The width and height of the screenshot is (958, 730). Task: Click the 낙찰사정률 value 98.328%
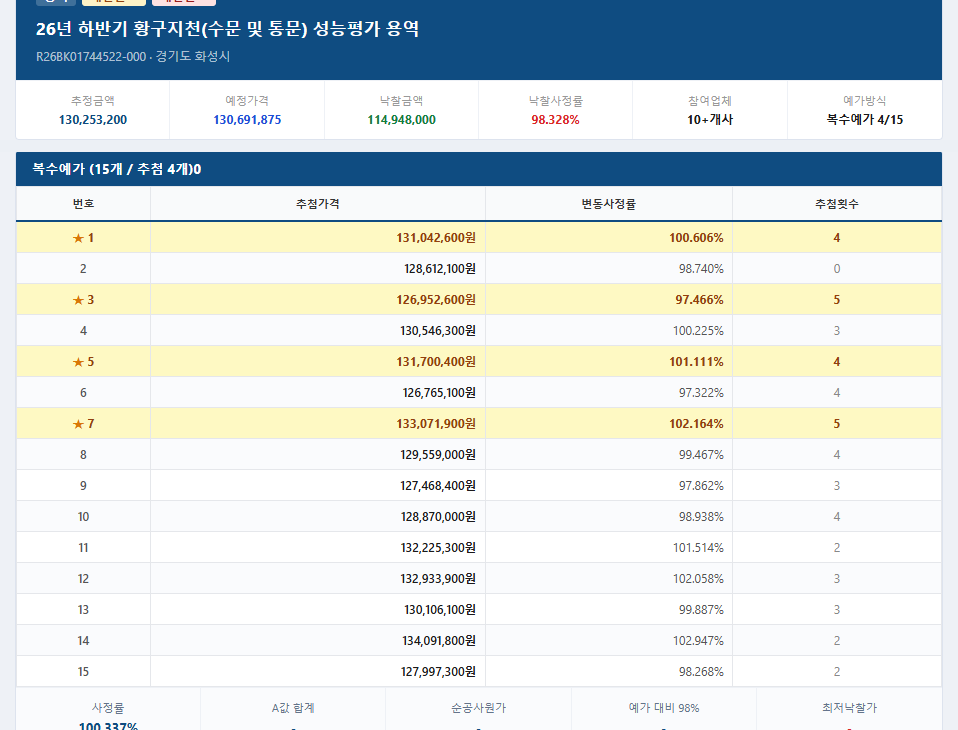[555, 120]
